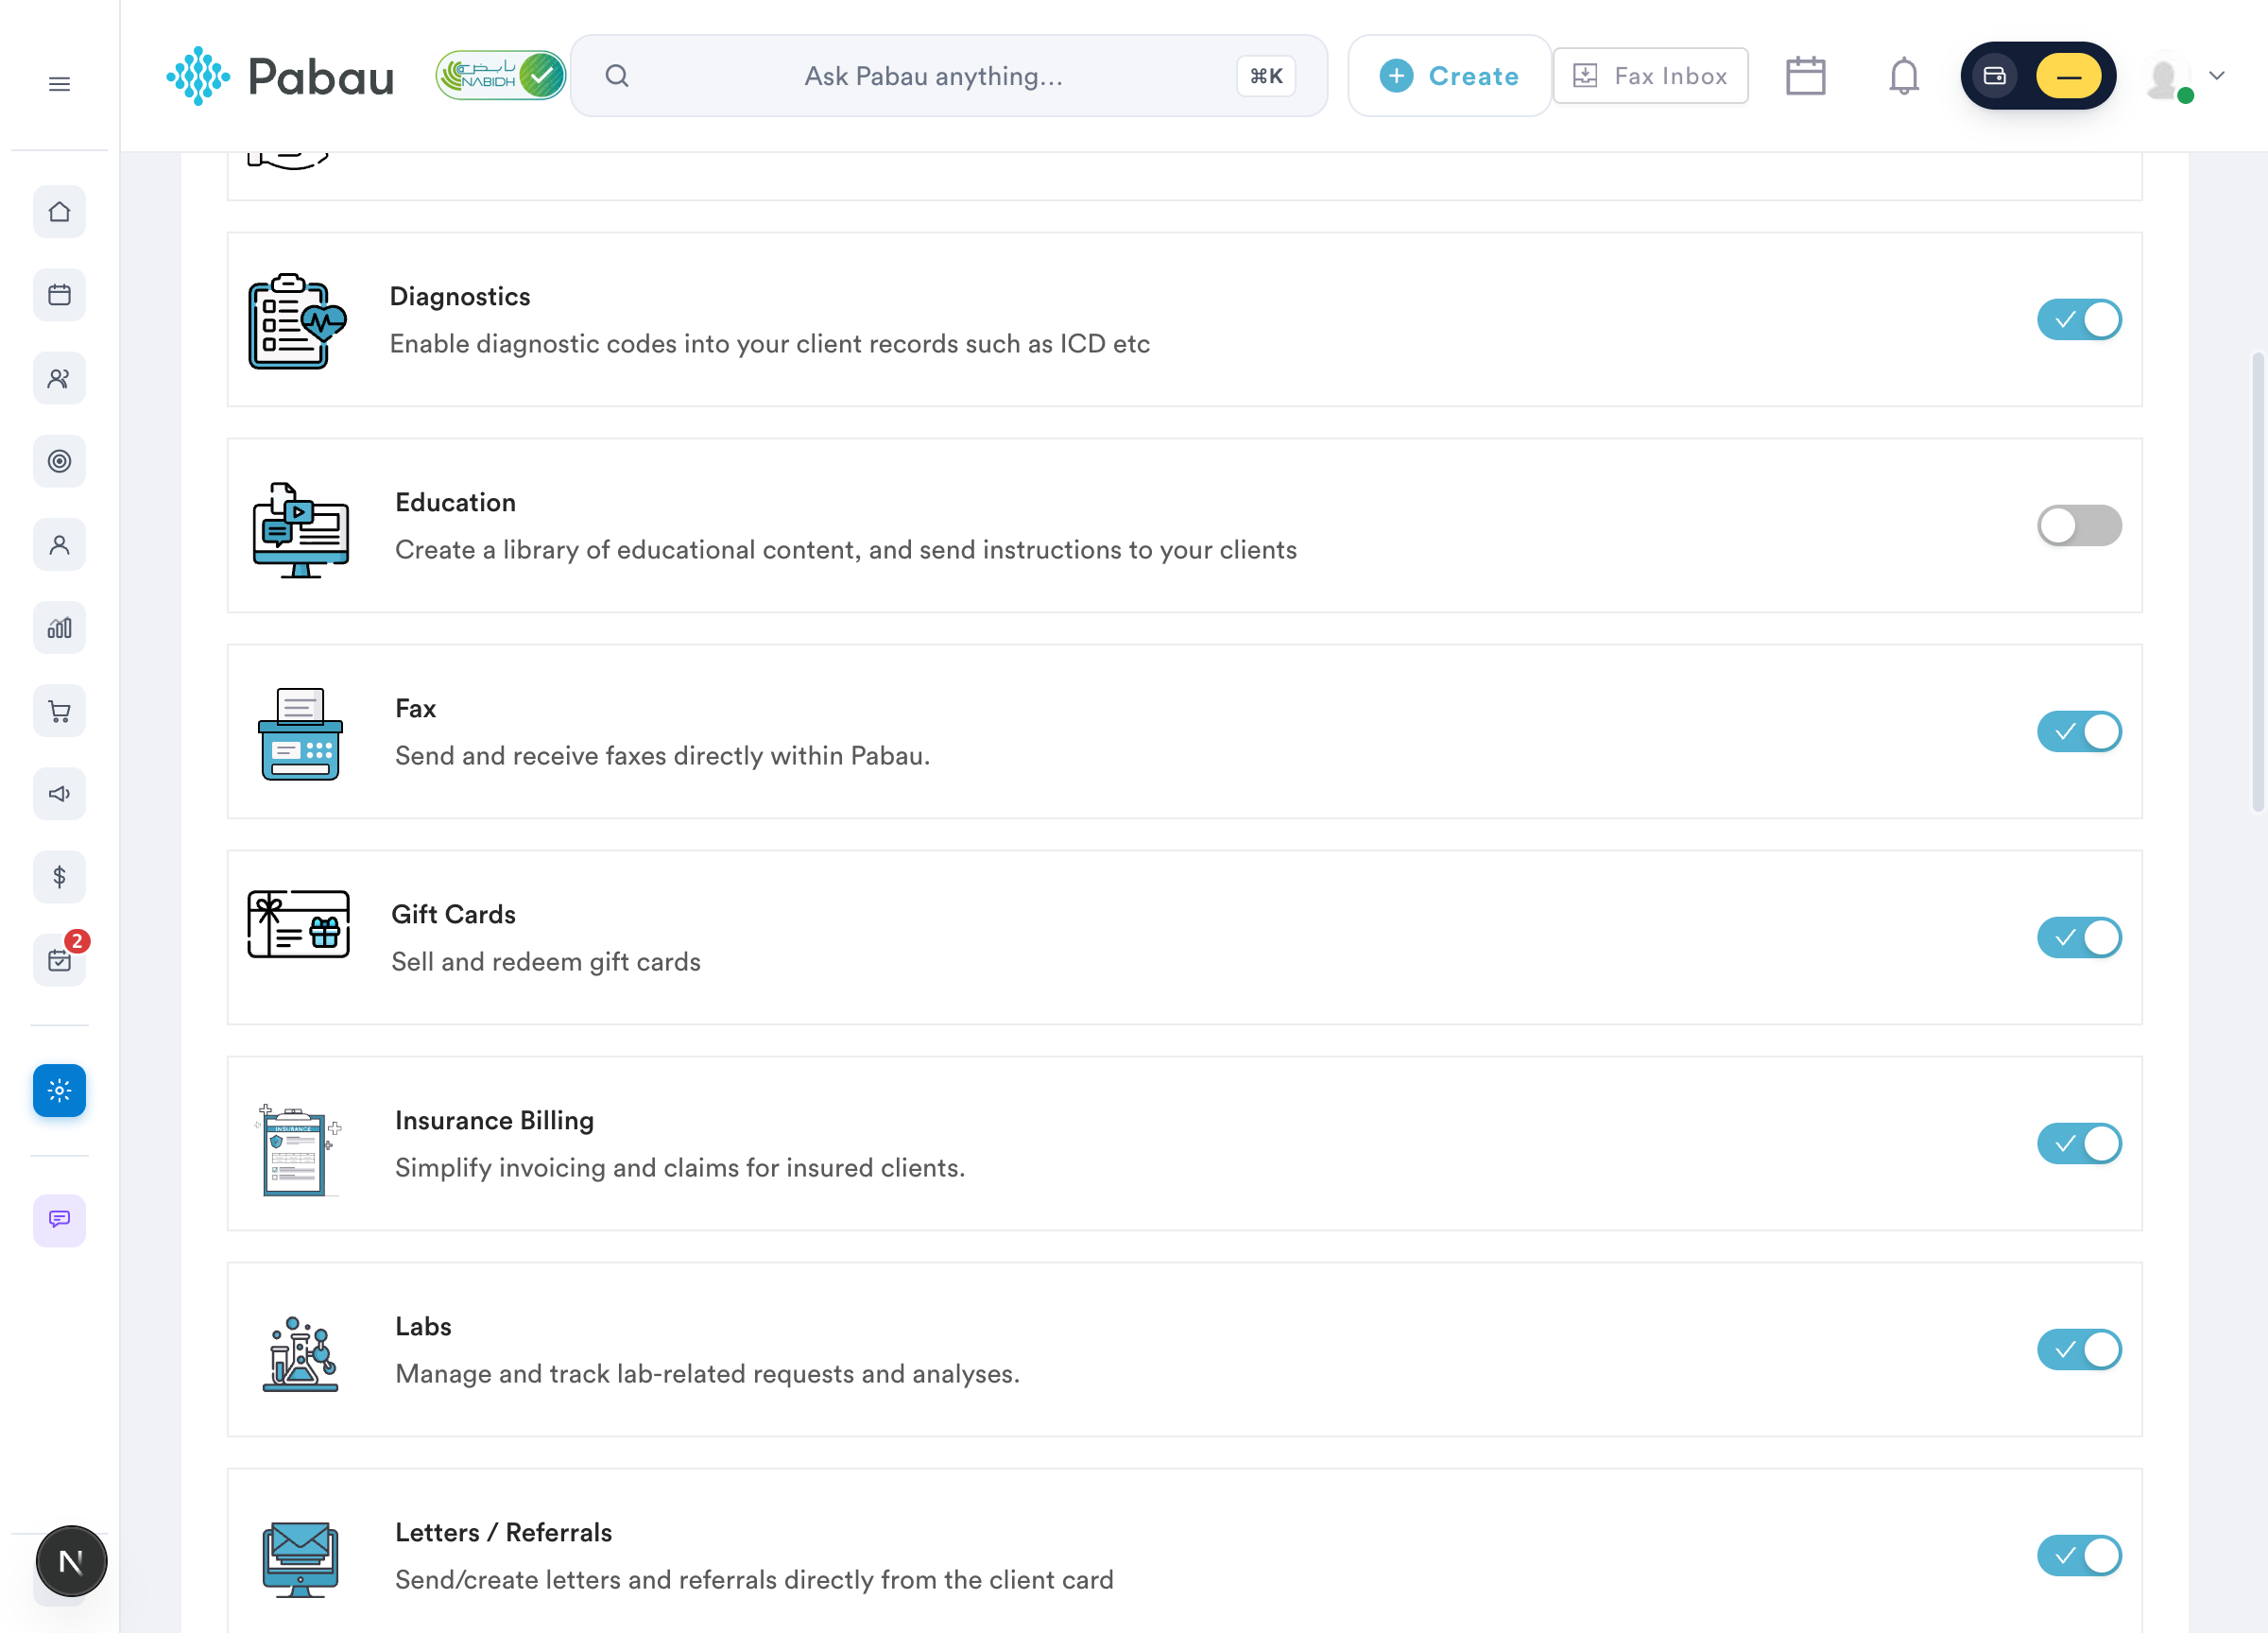The width and height of the screenshot is (2268, 1633).
Task: Disable the Diagnostics toggle
Action: tap(2079, 320)
